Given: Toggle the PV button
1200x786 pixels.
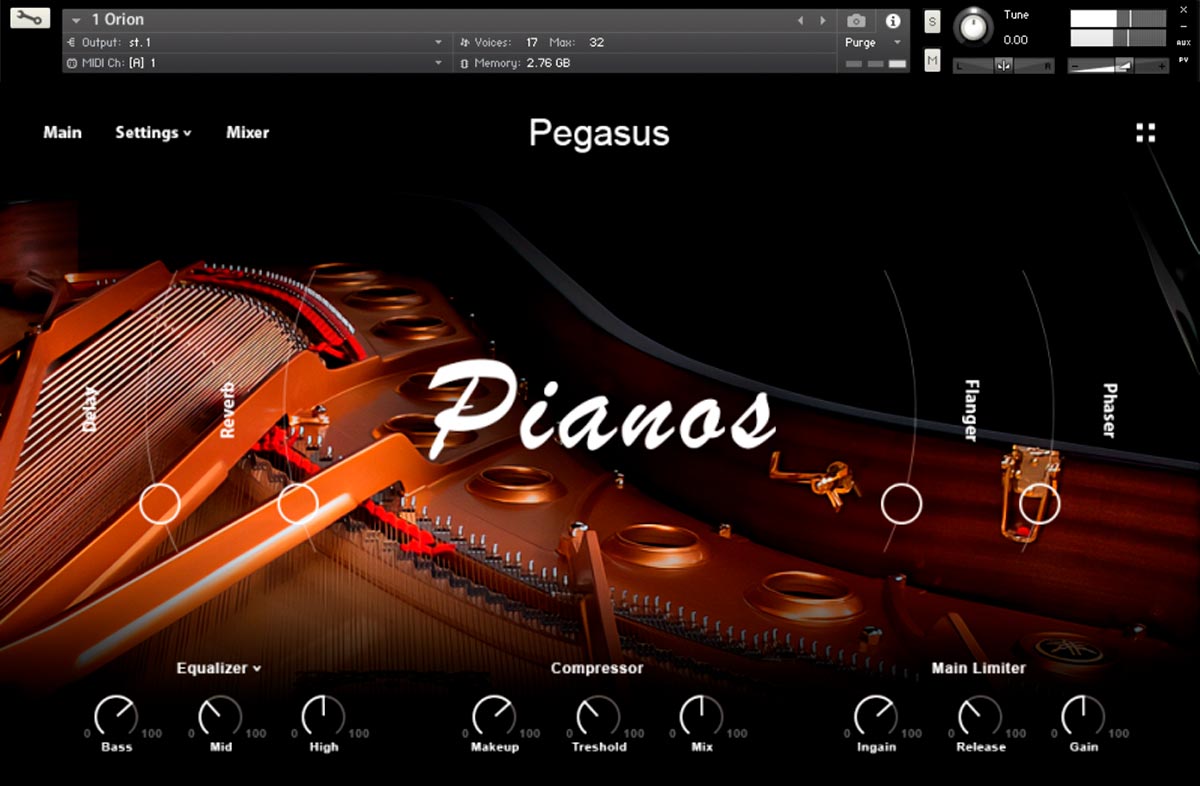Looking at the screenshot, I should coord(1184,60).
